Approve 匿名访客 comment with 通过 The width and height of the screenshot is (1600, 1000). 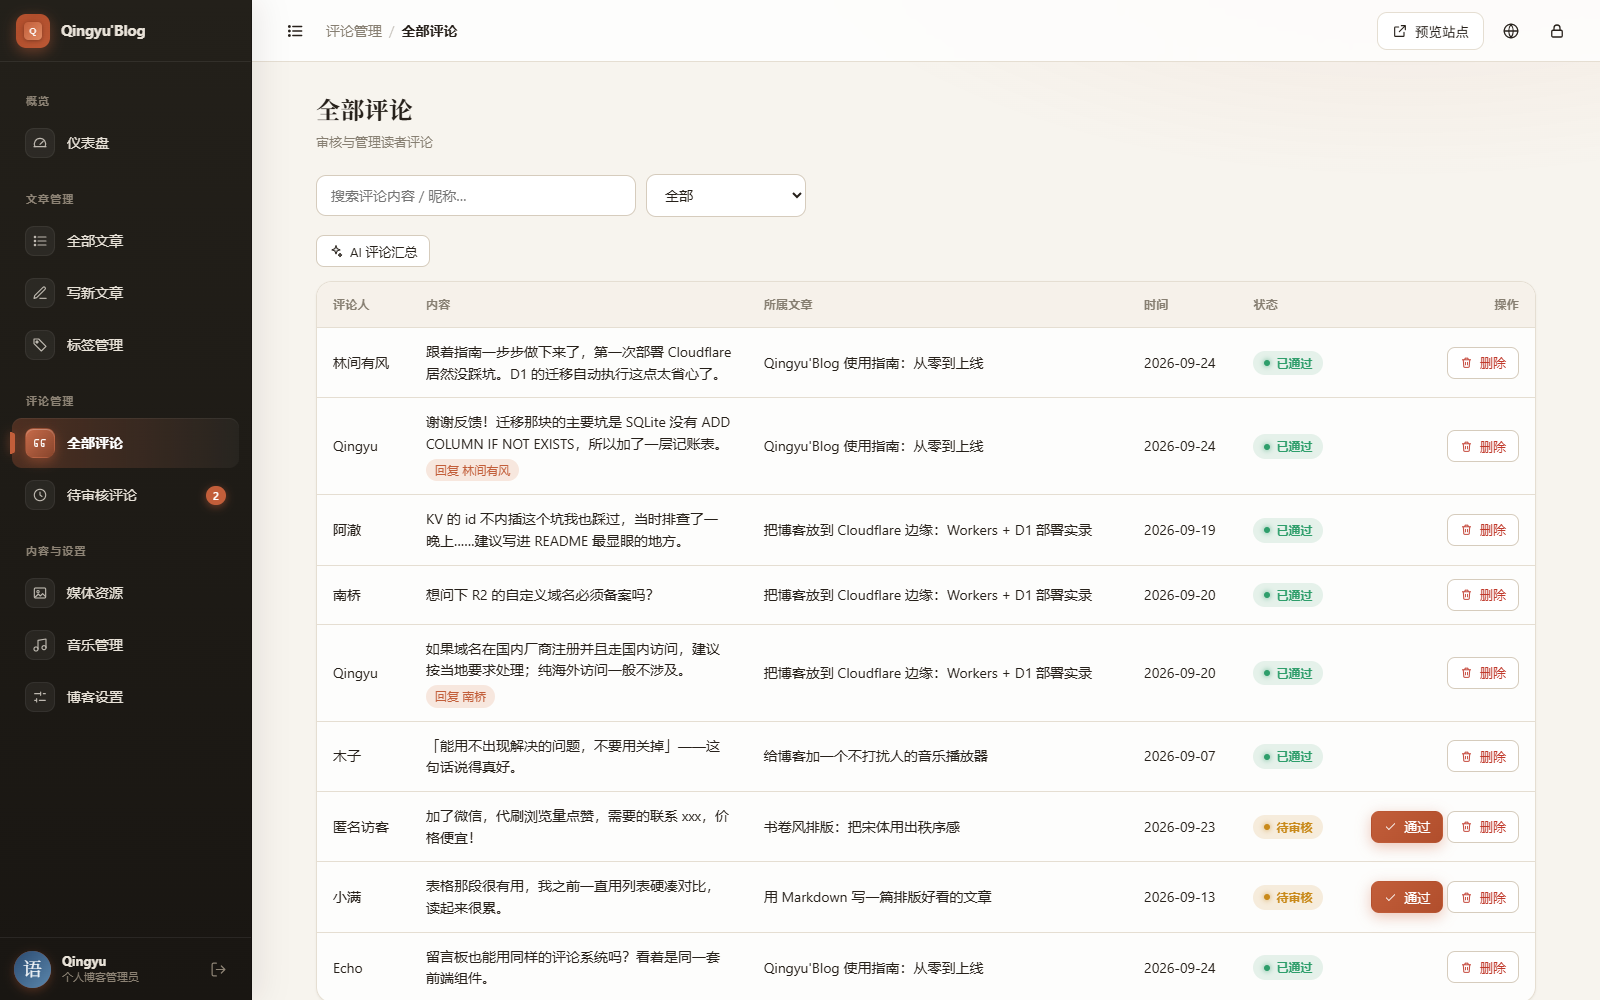pyautogui.click(x=1406, y=827)
